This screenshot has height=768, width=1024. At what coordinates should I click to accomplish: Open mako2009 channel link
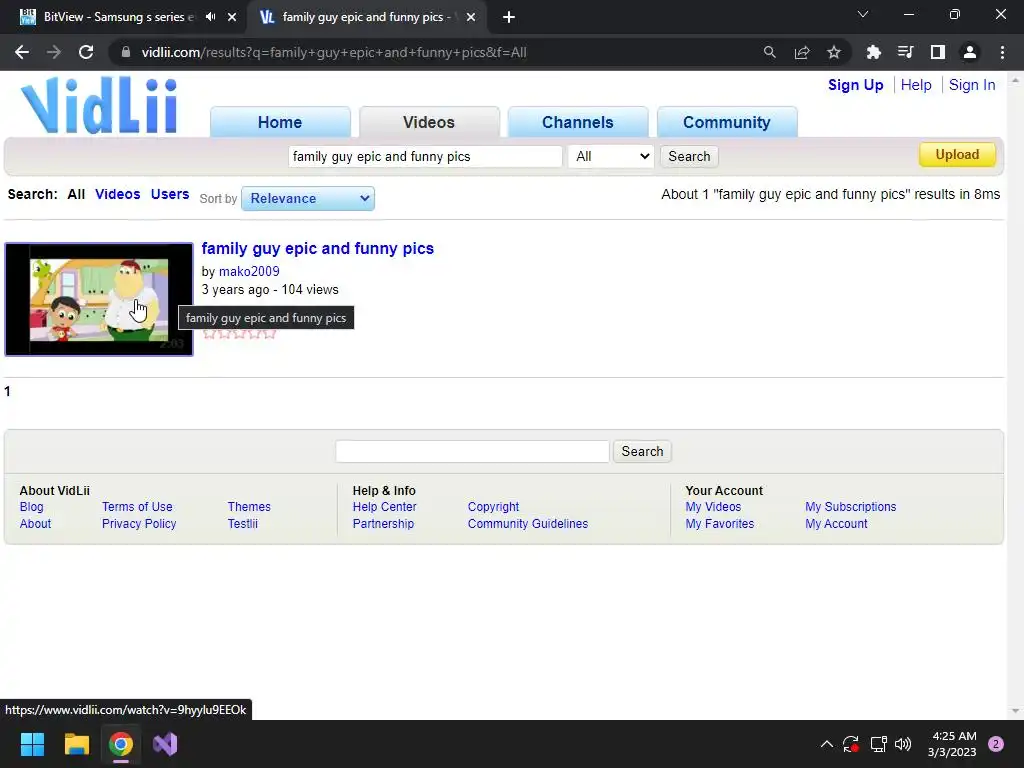[x=249, y=271]
